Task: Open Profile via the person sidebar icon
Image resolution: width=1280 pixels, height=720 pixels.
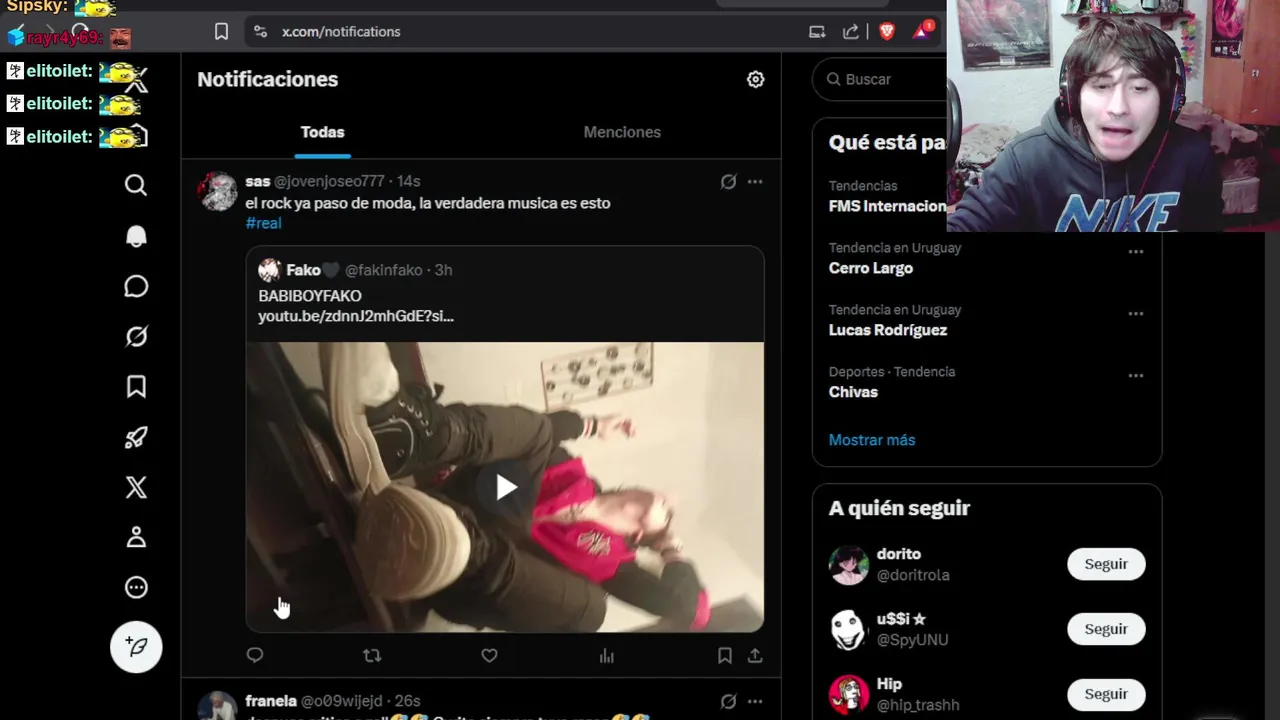Action: click(136, 537)
